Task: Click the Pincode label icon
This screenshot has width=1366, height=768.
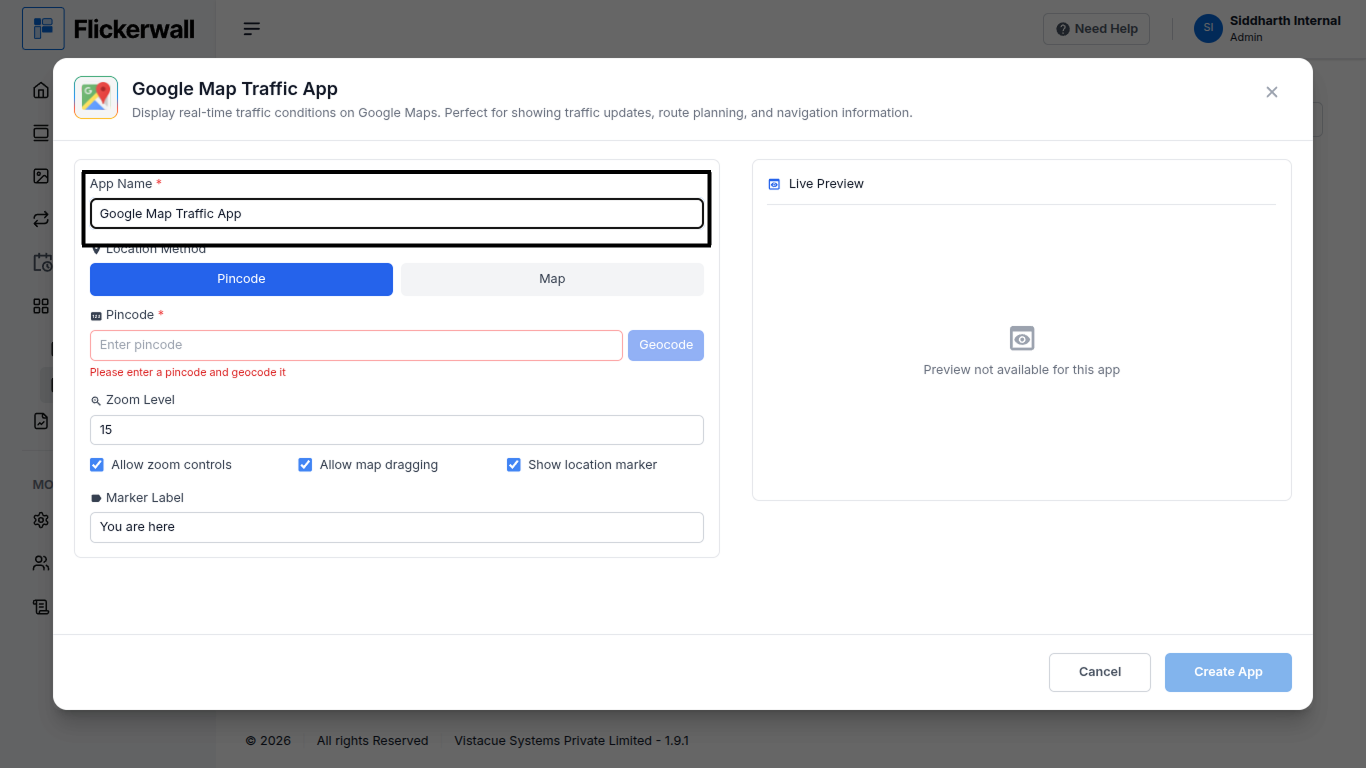Action: (96, 315)
